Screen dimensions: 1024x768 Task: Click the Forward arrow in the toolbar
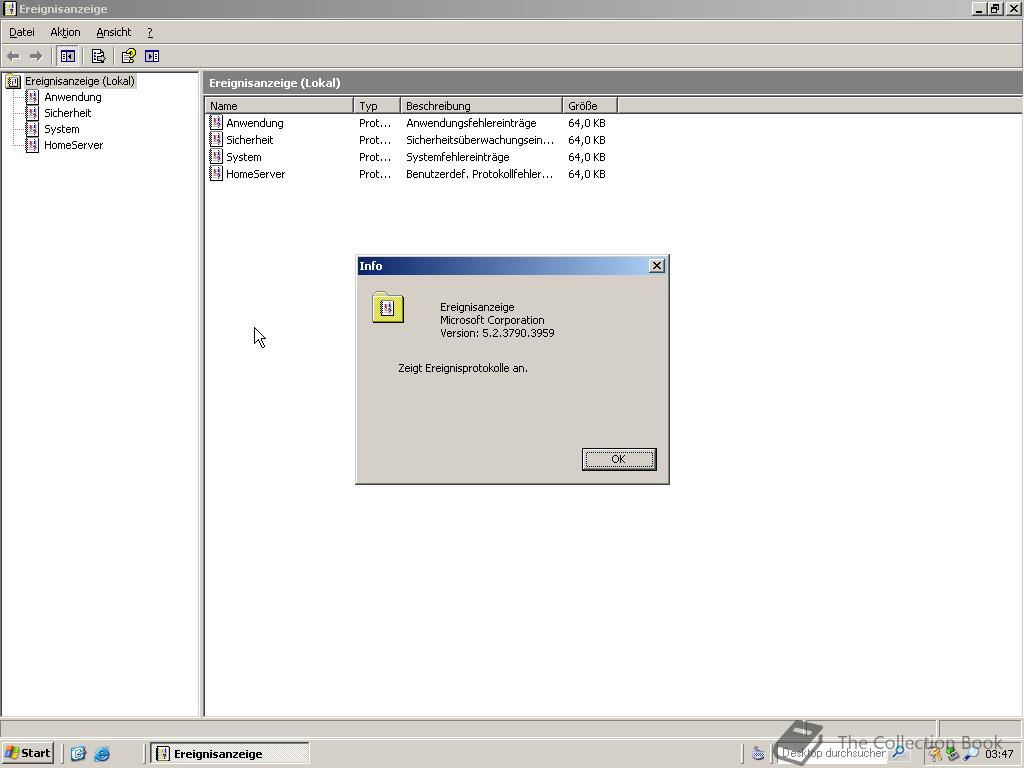click(36, 56)
